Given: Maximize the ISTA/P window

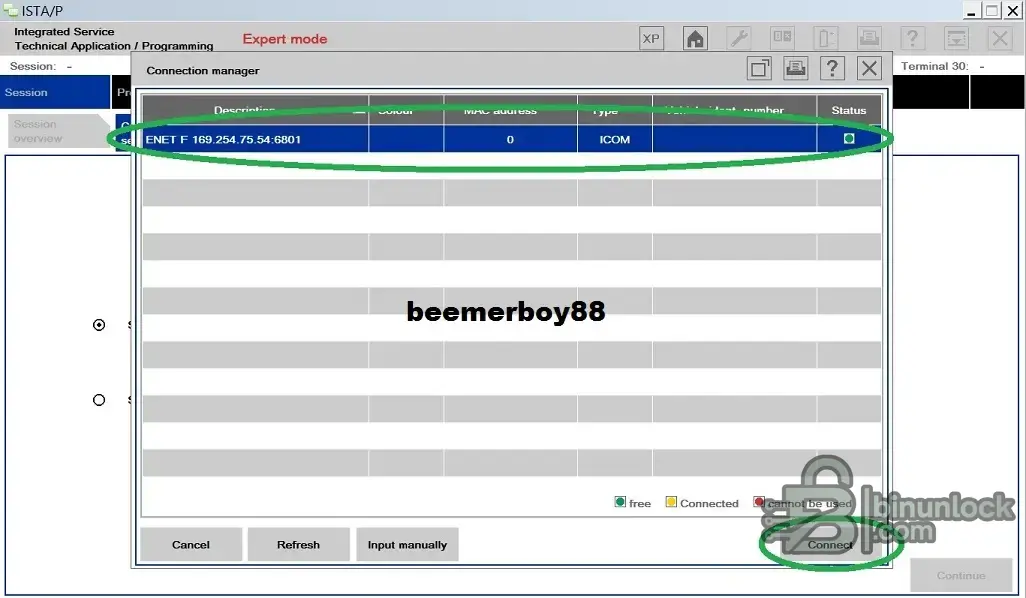Looking at the screenshot, I should point(992,11).
